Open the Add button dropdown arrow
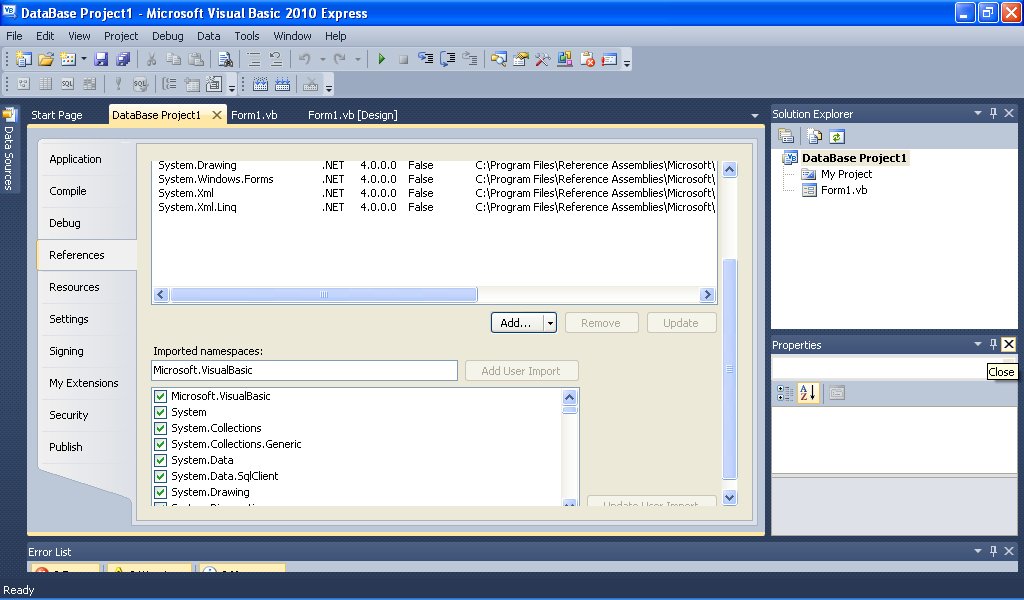1024x600 pixels. [x=550, y=323]
